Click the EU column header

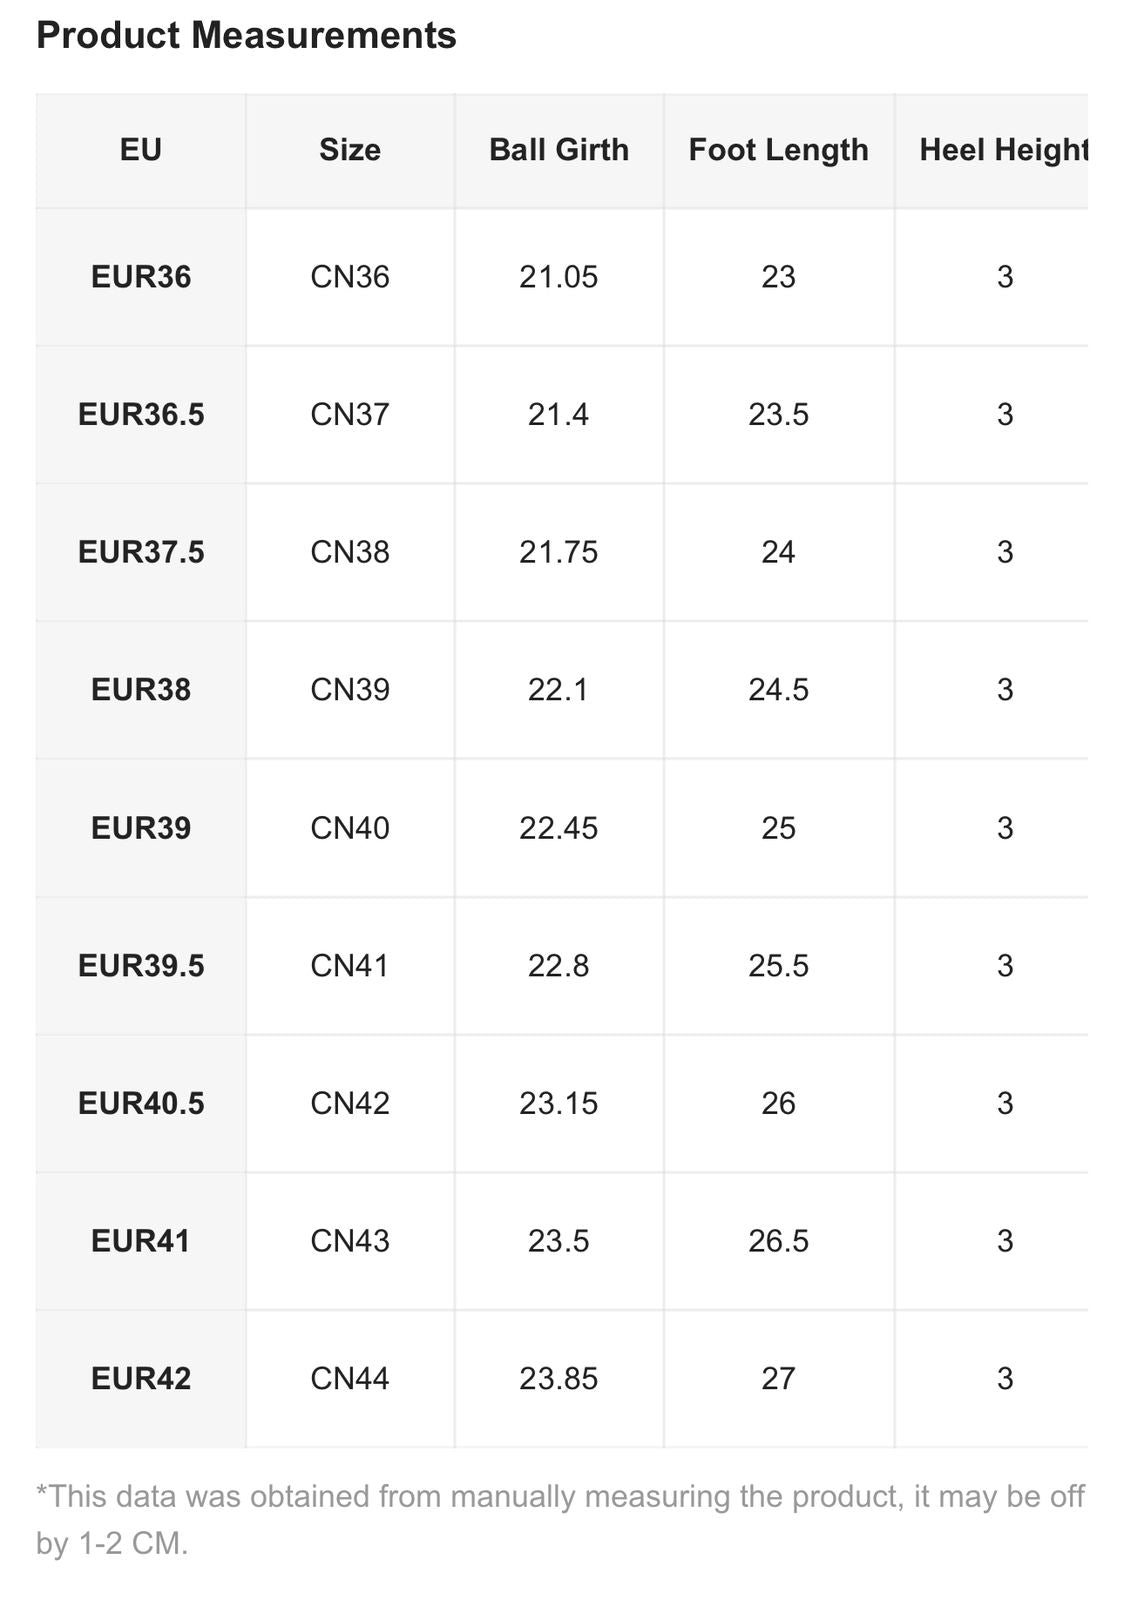coord(141,150)
